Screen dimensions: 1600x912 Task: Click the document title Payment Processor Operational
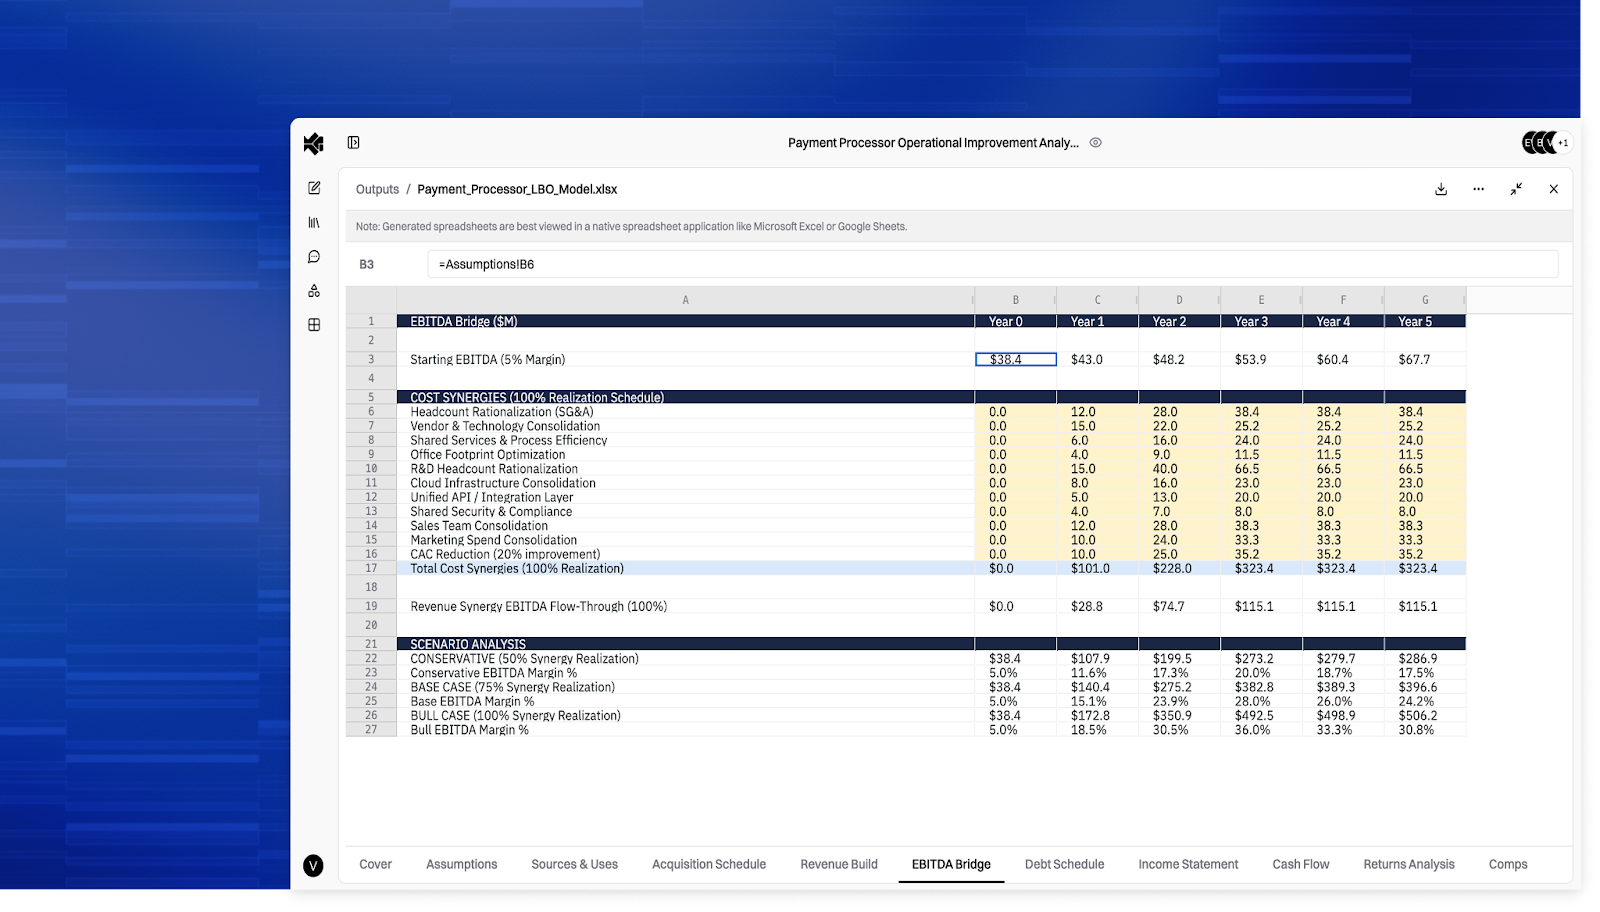tap(933, 143)
